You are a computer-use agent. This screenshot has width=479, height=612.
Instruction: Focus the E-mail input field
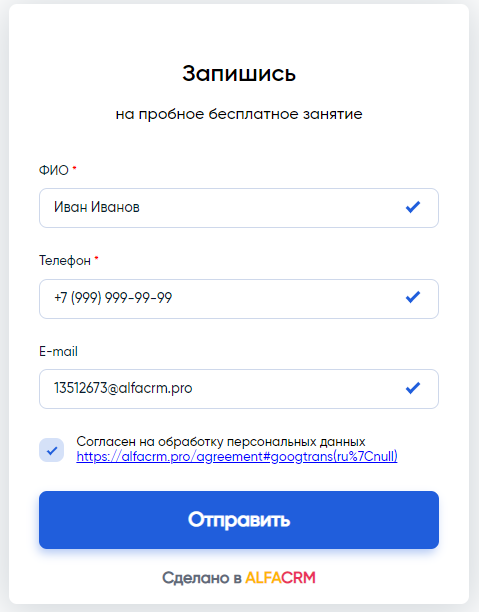pos(239,389)
